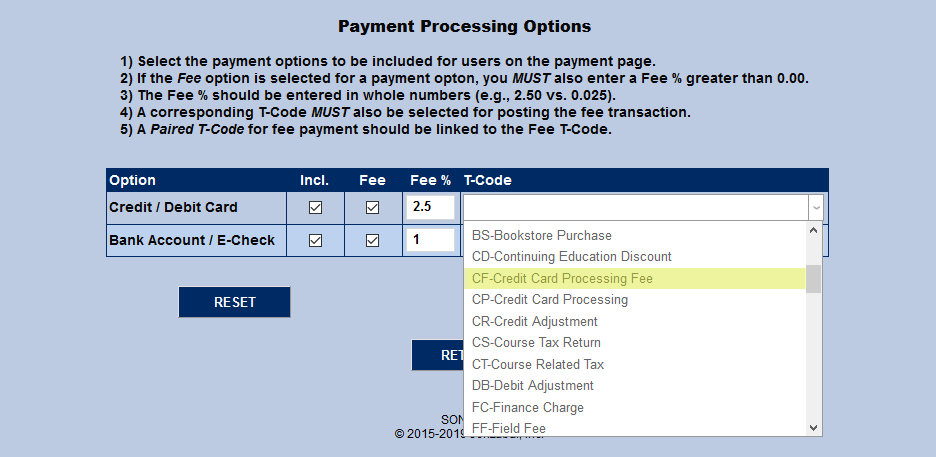The width and height of the screenshot is (936, 457).
Task: Pick DB-Debit Adjustment option
Action: click(532, 385)
